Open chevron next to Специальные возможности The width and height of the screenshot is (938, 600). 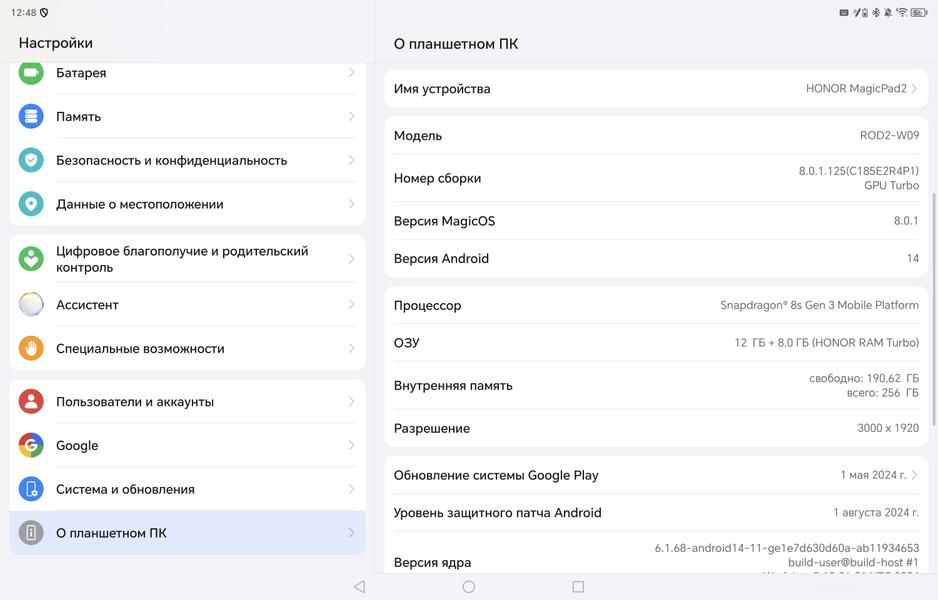click(351, 349)
